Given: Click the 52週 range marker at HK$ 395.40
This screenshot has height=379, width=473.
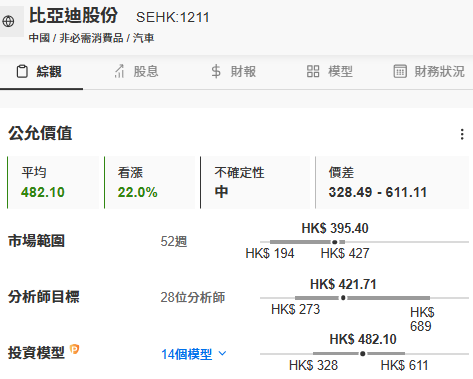Looking at the screenshot, I should (x=335, y=242).
